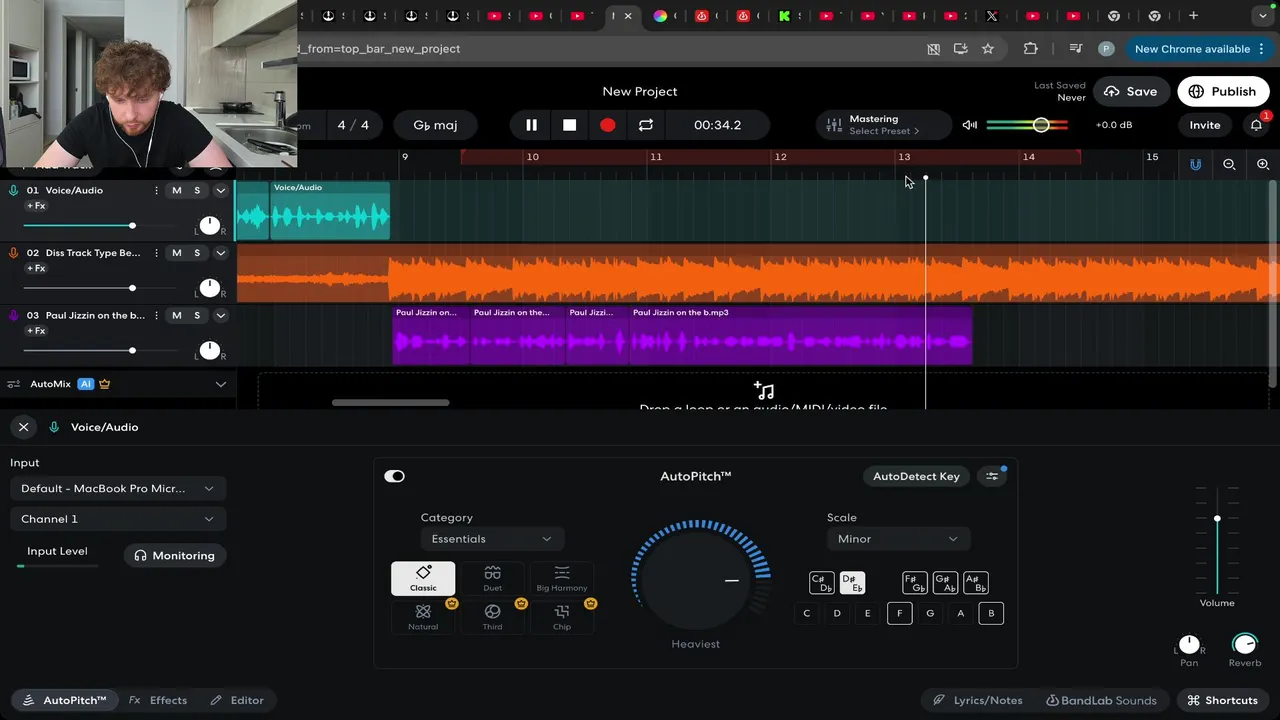1280x720 pixels.
Task: Select the Big Harmony preset
Action: 562,578
